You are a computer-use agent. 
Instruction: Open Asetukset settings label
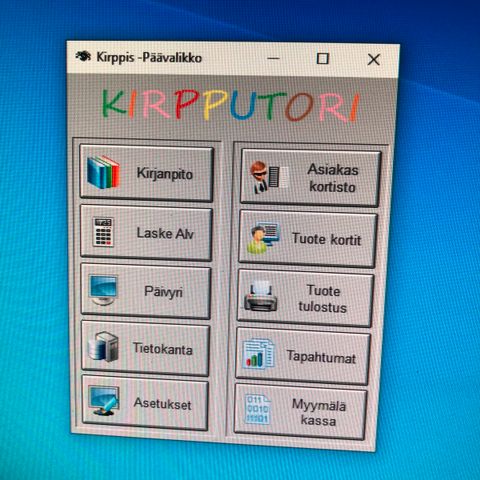point(162,404)
